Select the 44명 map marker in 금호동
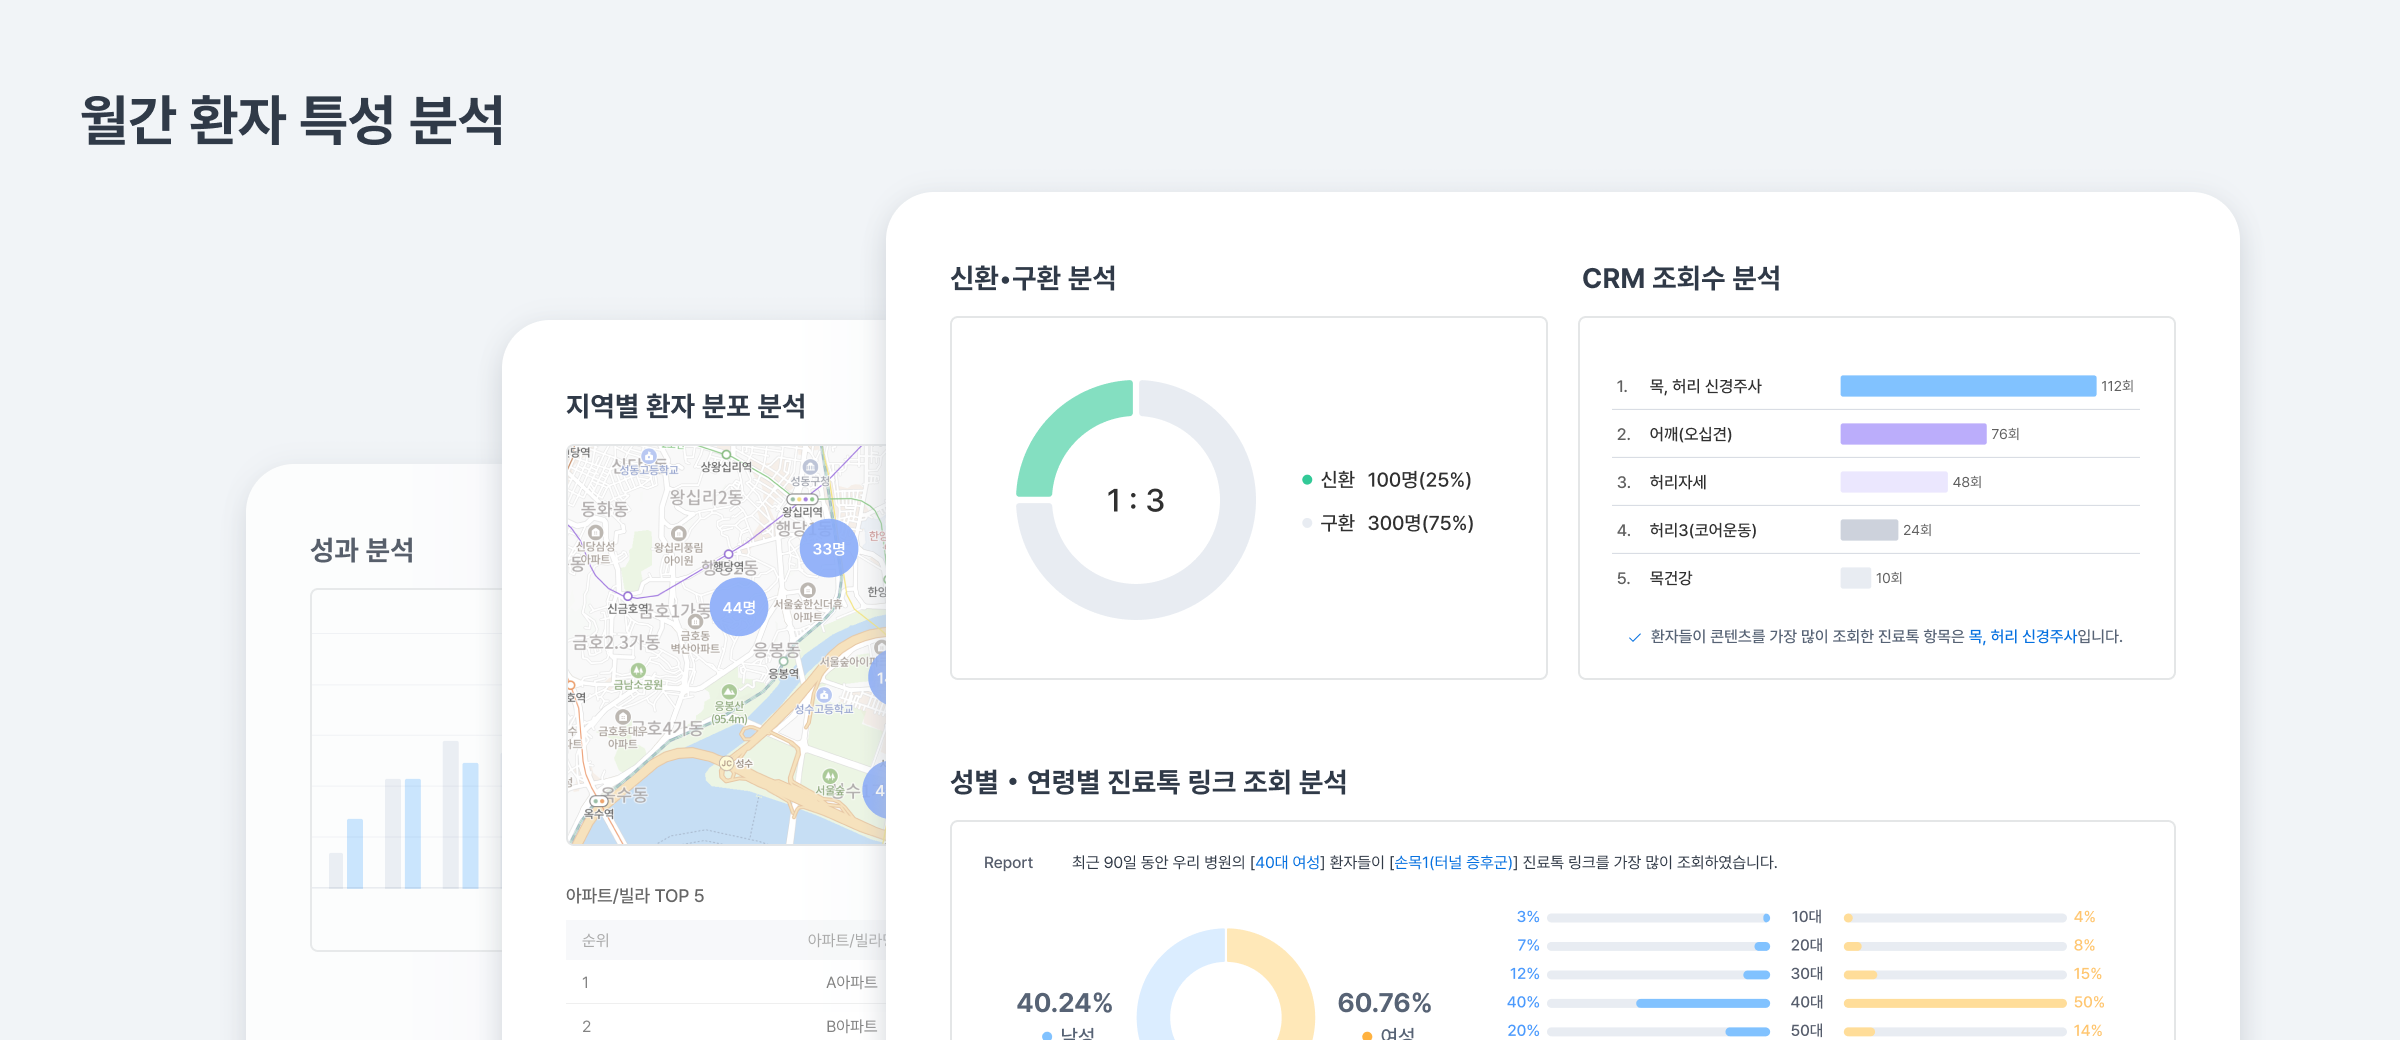 739,608
